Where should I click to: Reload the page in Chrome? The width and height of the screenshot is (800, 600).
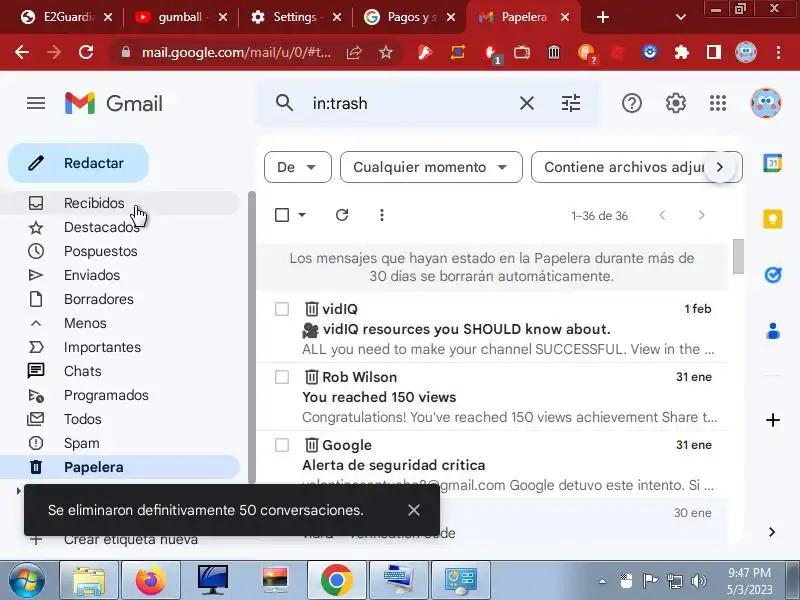(86, 52)
